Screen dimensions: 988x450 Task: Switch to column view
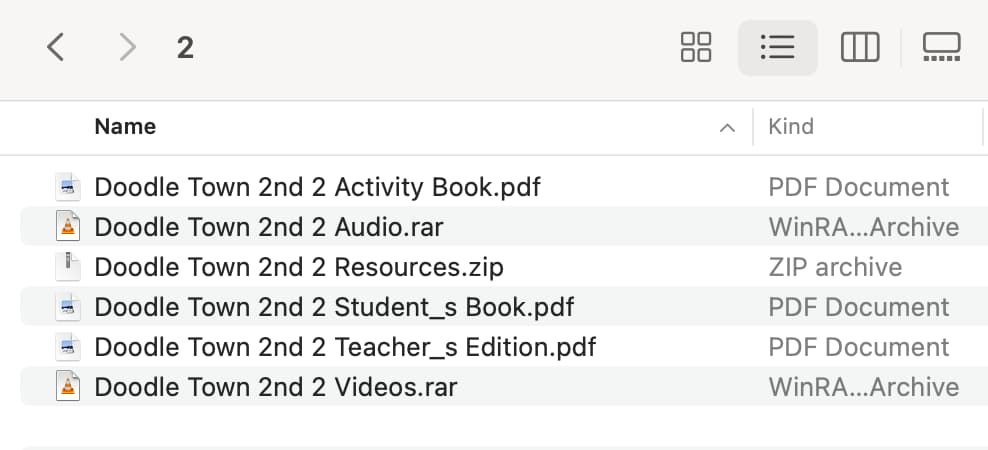coord(859,47)
